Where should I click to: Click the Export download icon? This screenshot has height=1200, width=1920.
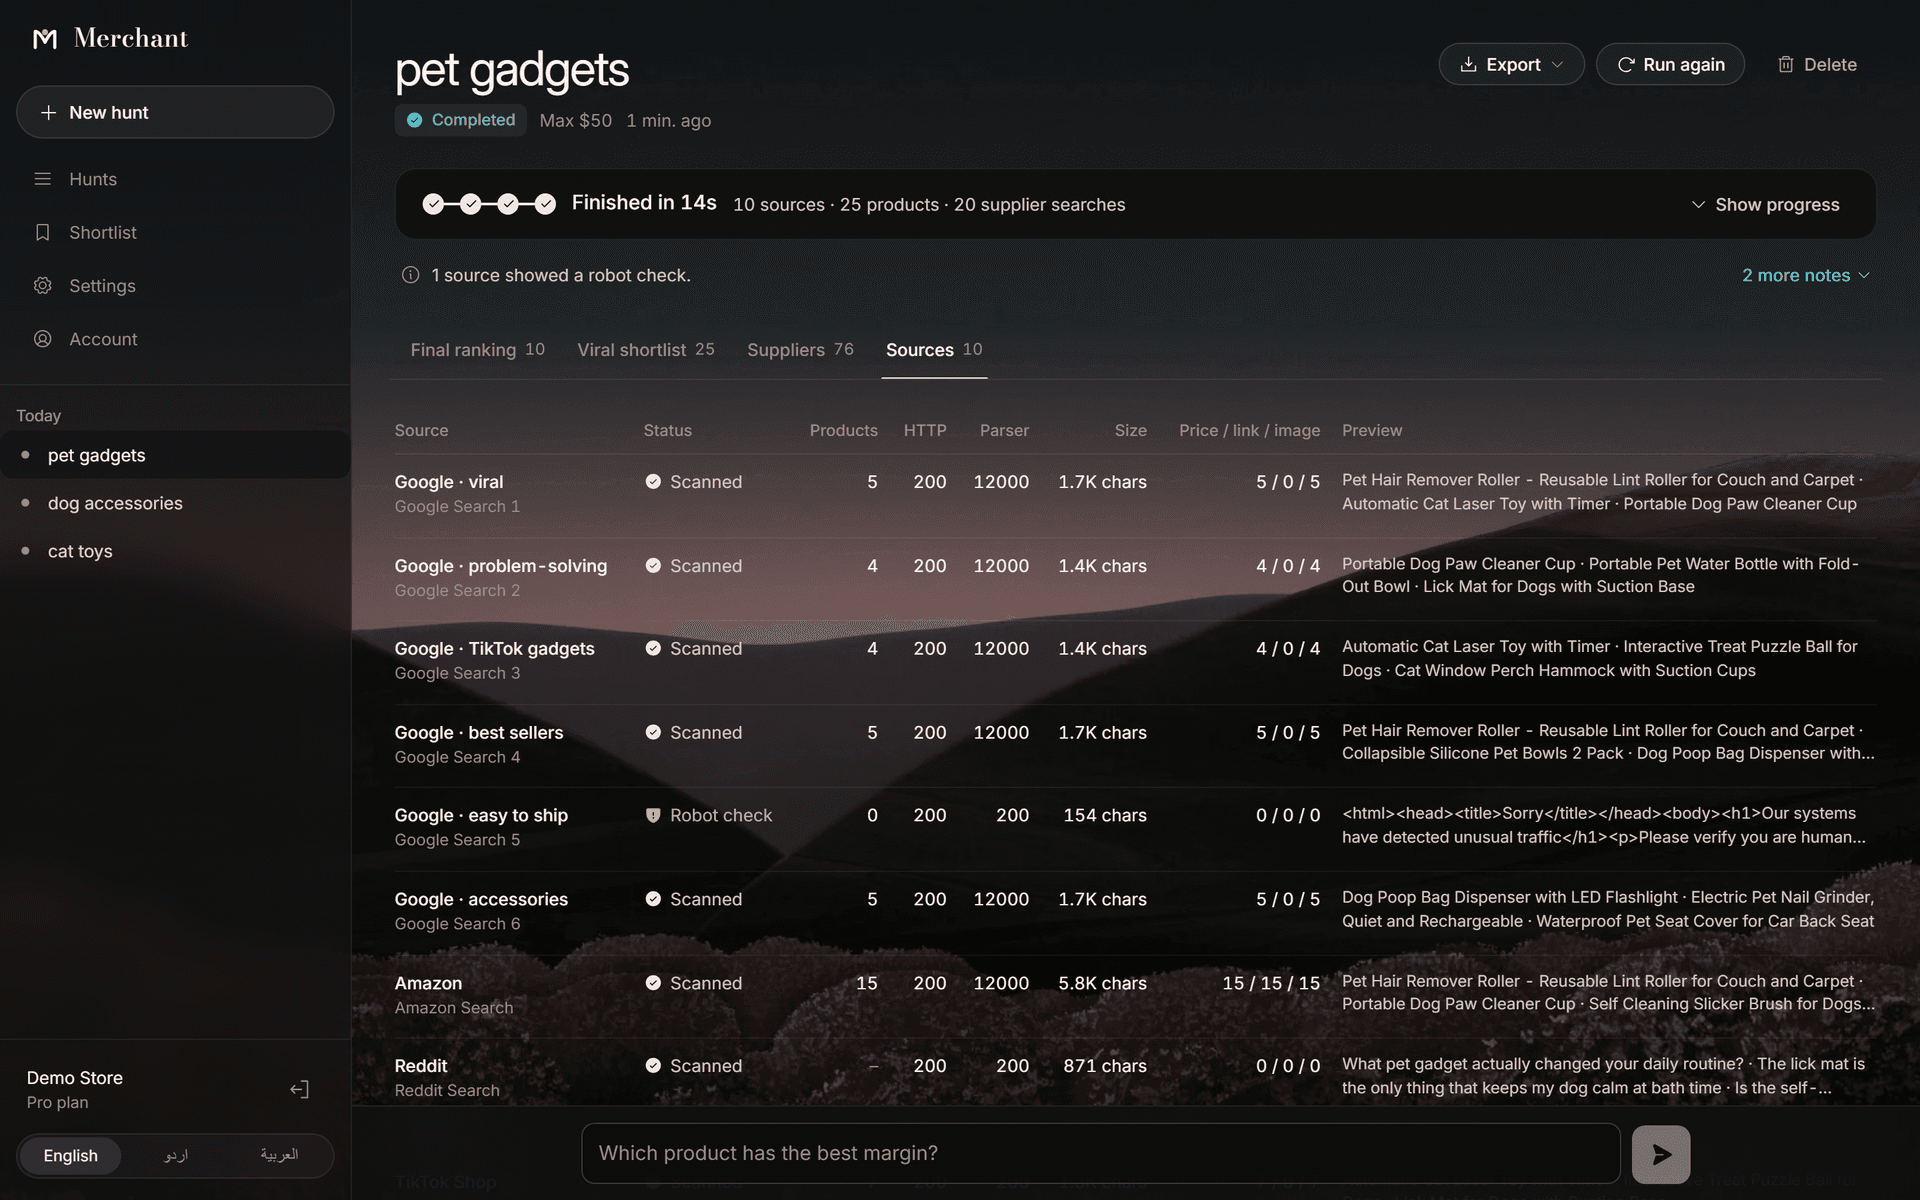(x=1468, y=64)
